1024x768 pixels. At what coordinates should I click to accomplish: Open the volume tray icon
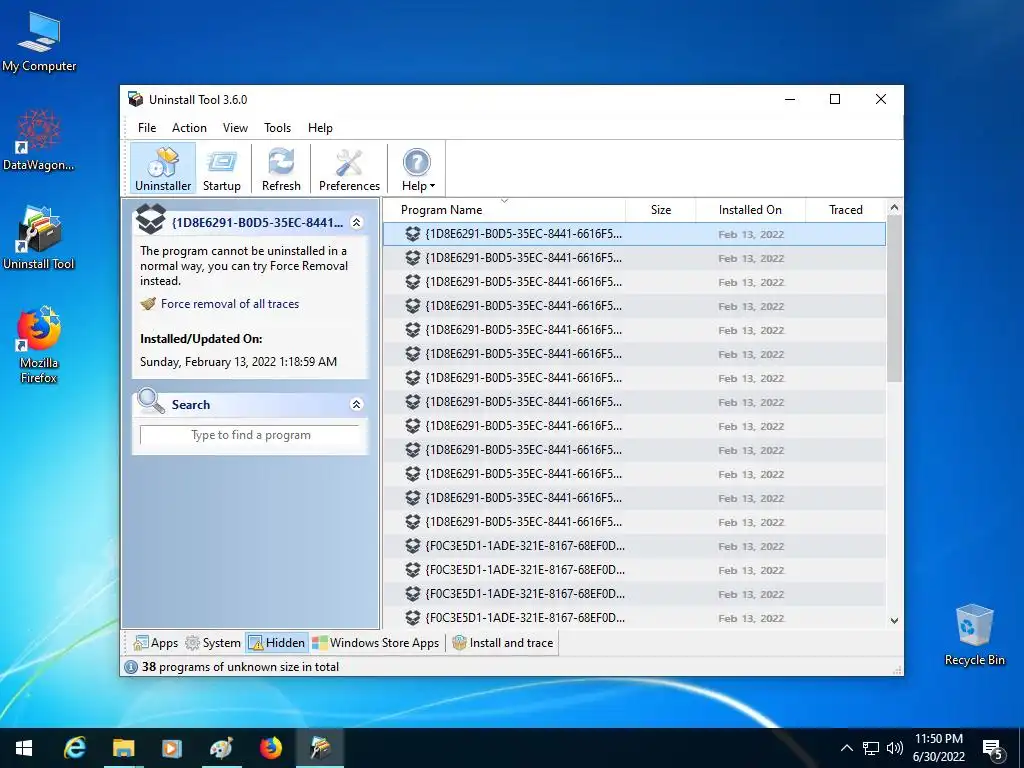point(895,748)
